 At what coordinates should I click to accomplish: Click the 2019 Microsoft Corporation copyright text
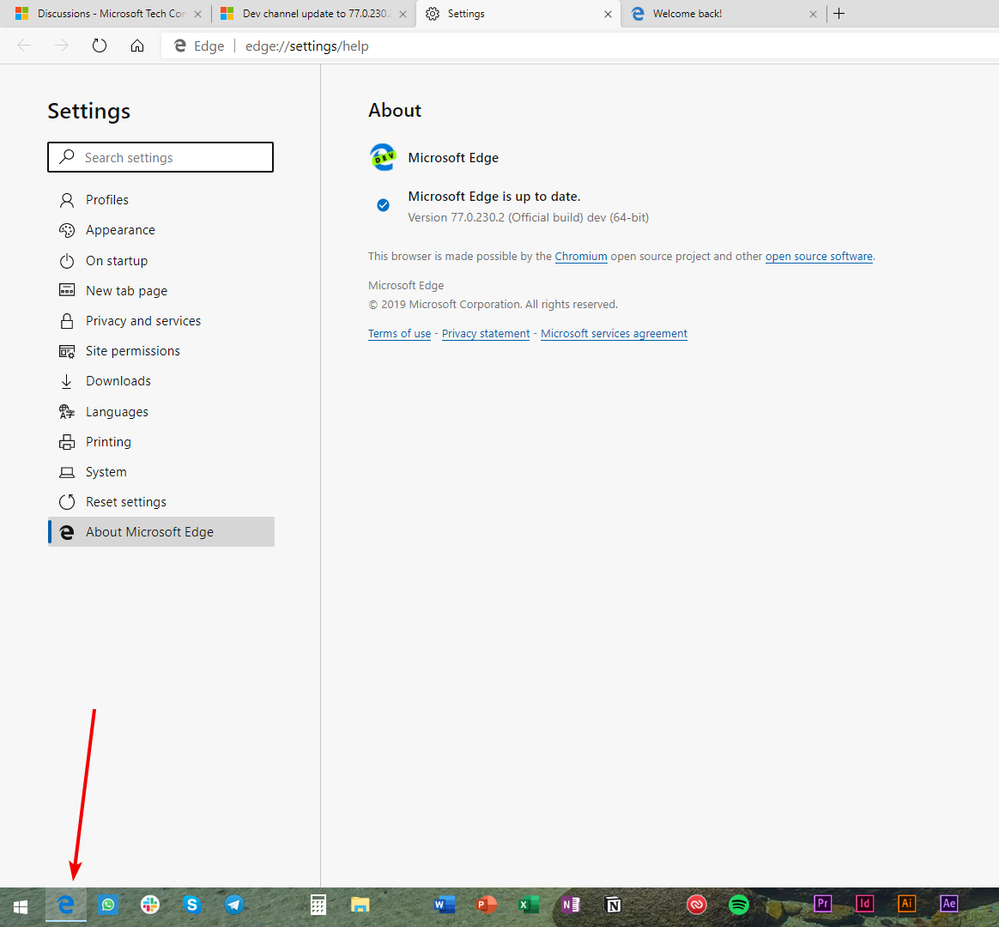[492, 305]
